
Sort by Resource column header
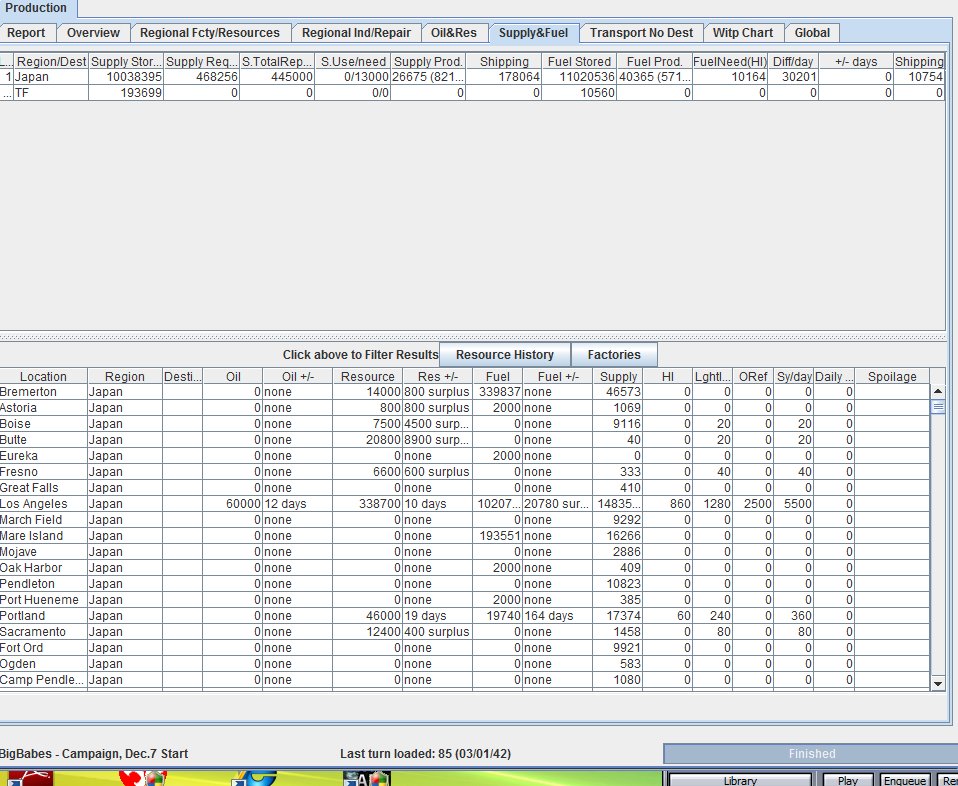(368, 376)
